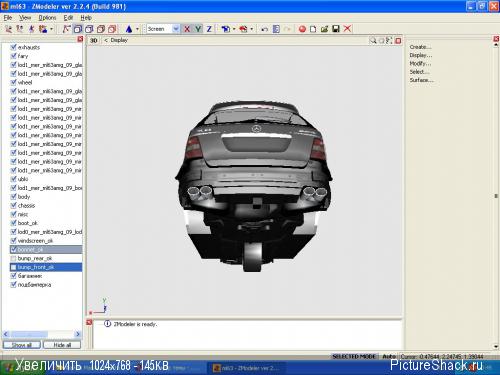This screenshot has width=500, height=375.
Task: Toggle SELECTED MODE in status bar
Action: (354, 356)
